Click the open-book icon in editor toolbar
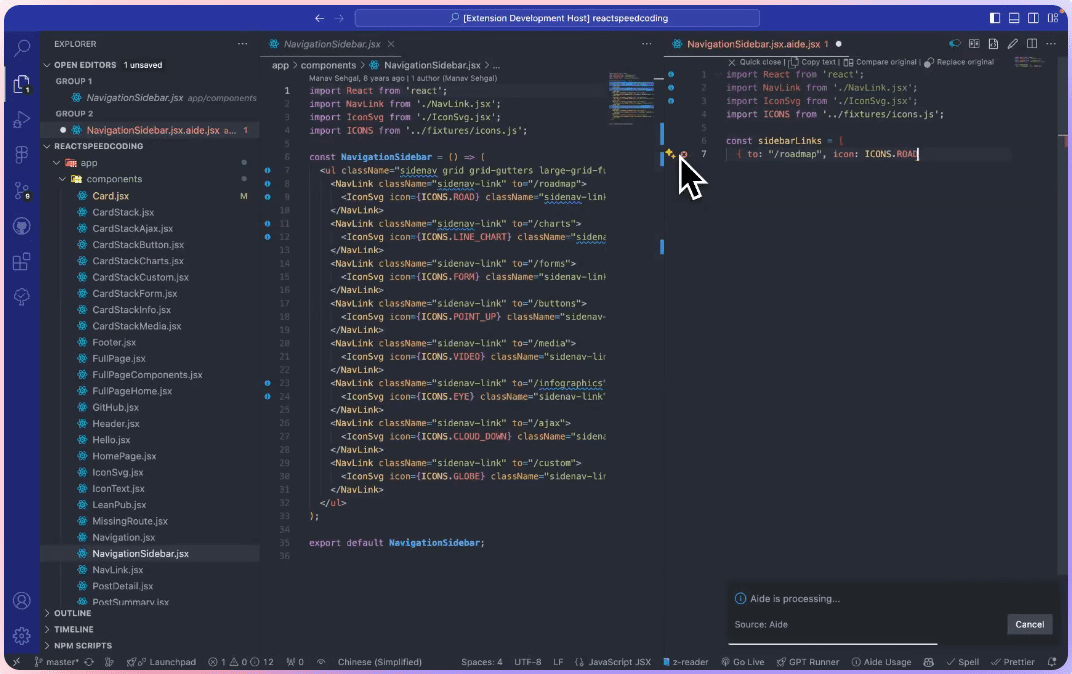The width and height of the screenshot is (1072, 674). click(x=974, y=44)
